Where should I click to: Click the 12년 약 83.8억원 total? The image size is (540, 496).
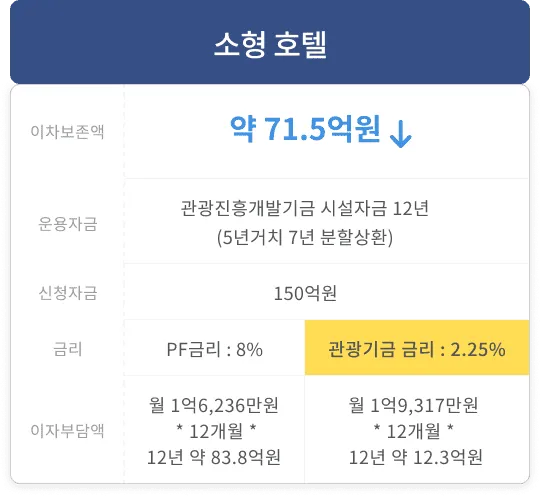[214, 457]
